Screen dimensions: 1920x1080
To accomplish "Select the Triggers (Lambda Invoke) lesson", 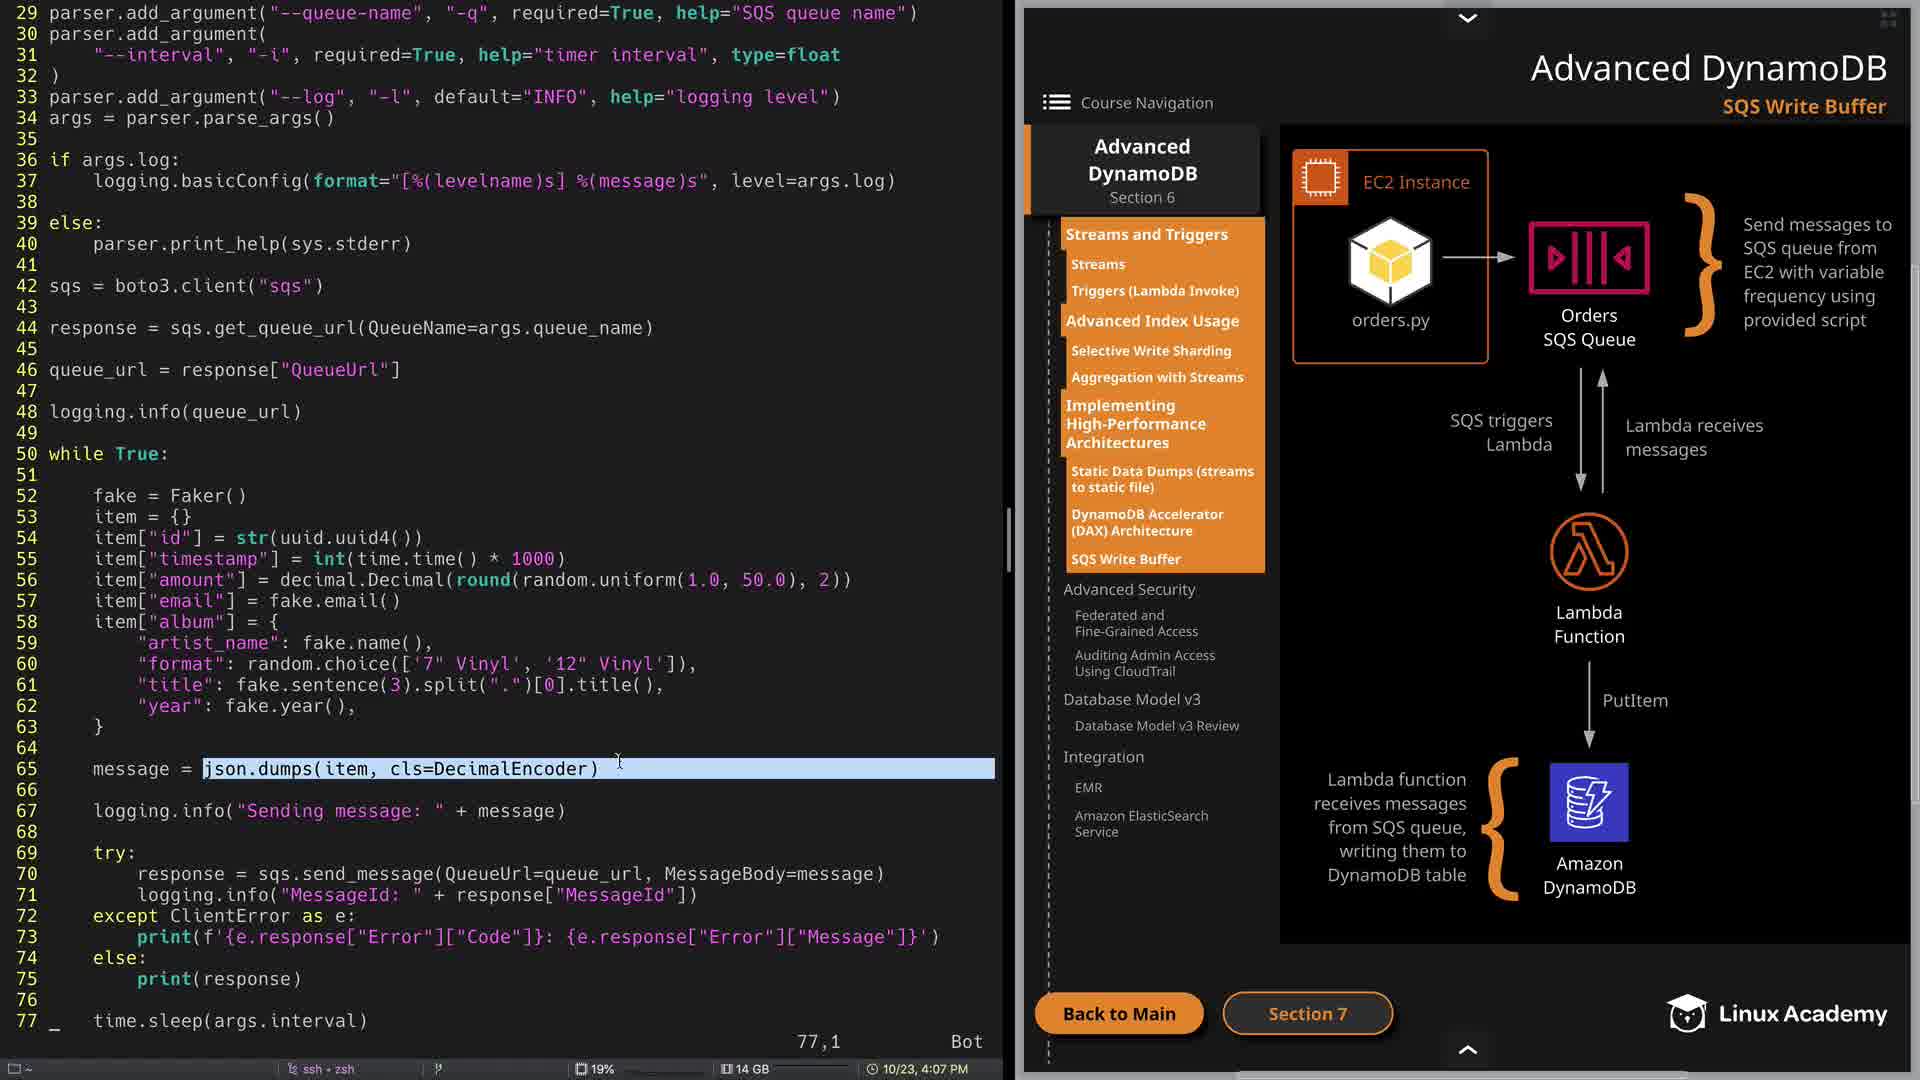I will 1154,291.
